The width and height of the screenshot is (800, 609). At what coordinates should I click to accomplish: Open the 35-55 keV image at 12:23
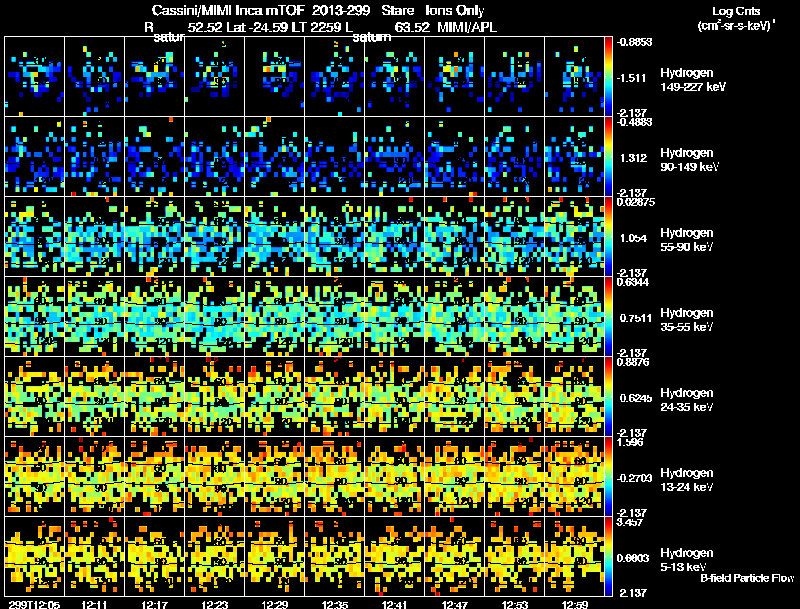[215, 317]
